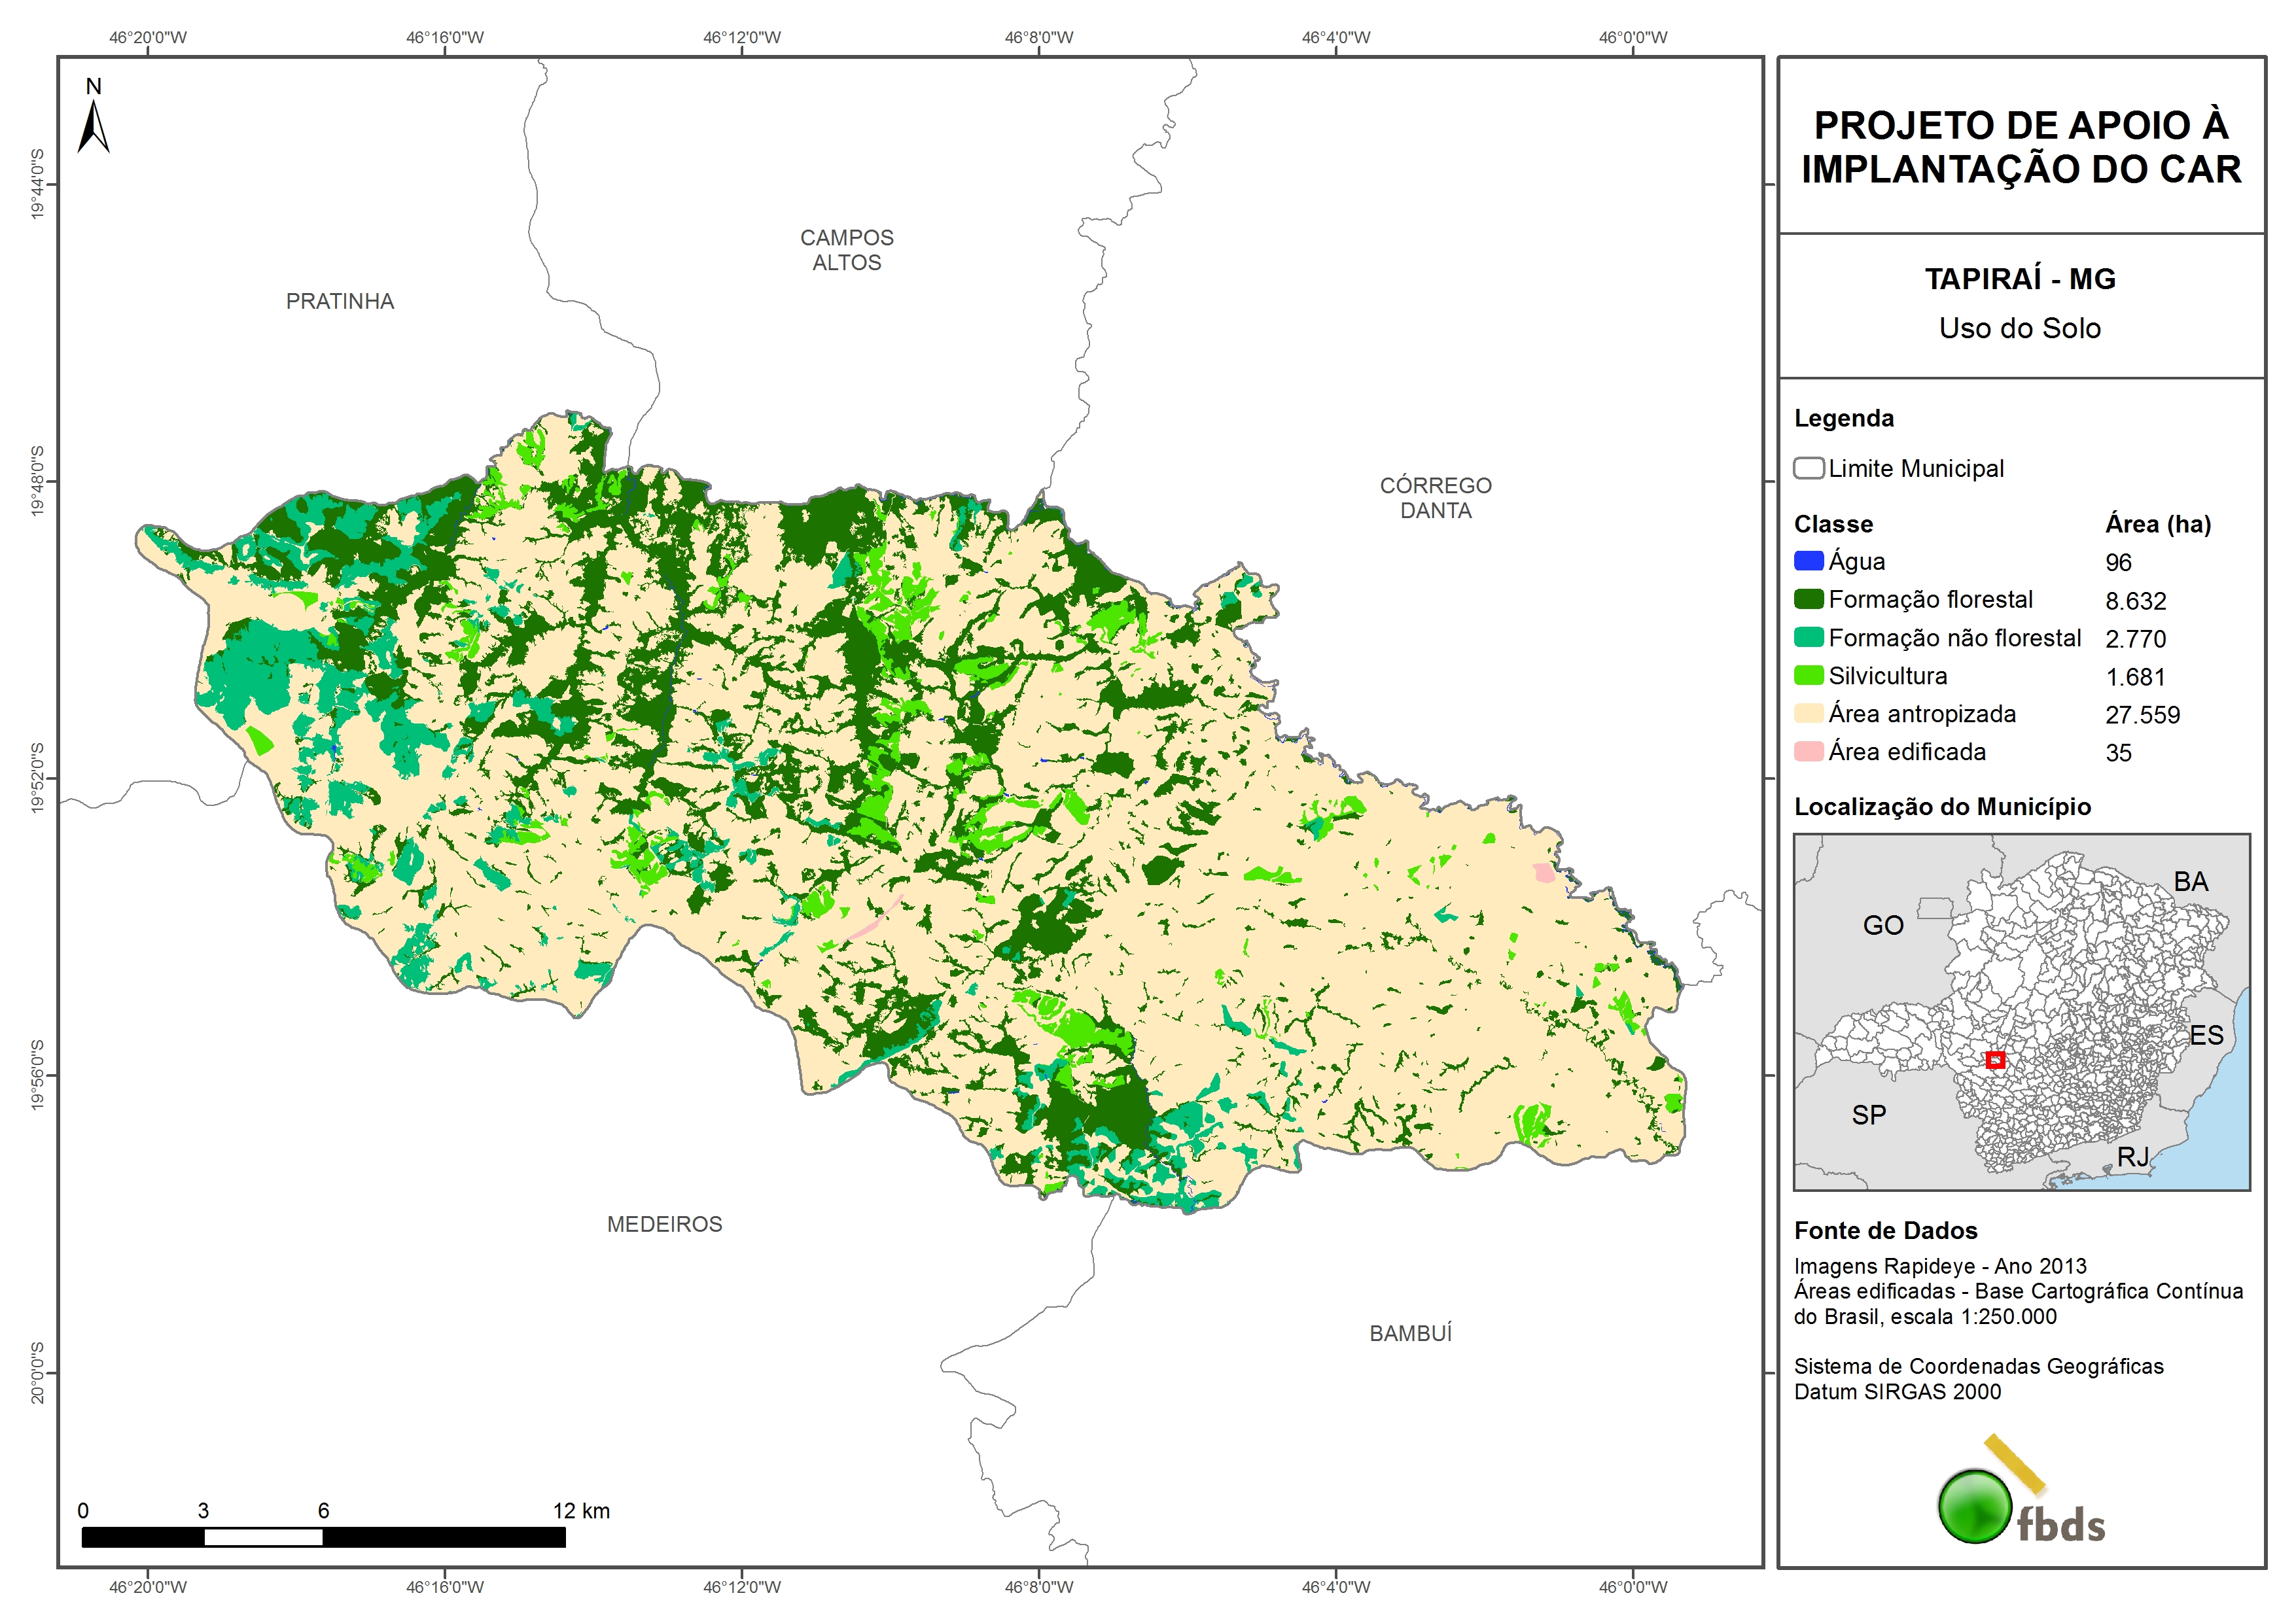Click the pink Área edificada swatch
The image size is (2296, 1623).
point(1808,751)
